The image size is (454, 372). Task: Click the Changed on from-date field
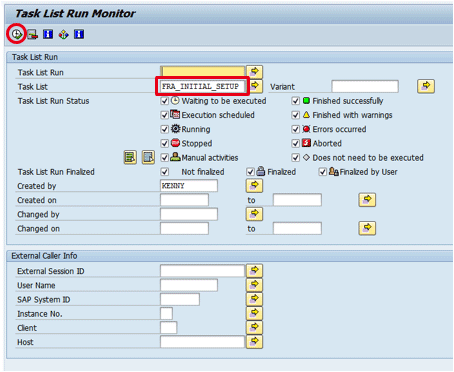coord(184,229)
